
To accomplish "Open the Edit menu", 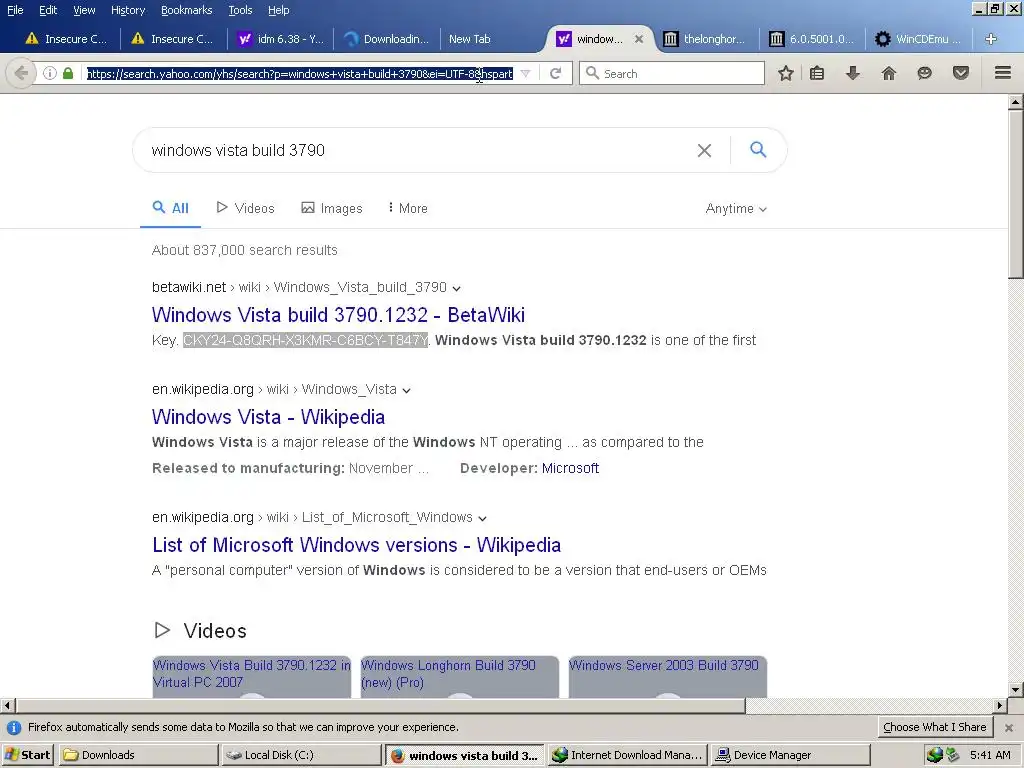I will (x=48, y=10).
